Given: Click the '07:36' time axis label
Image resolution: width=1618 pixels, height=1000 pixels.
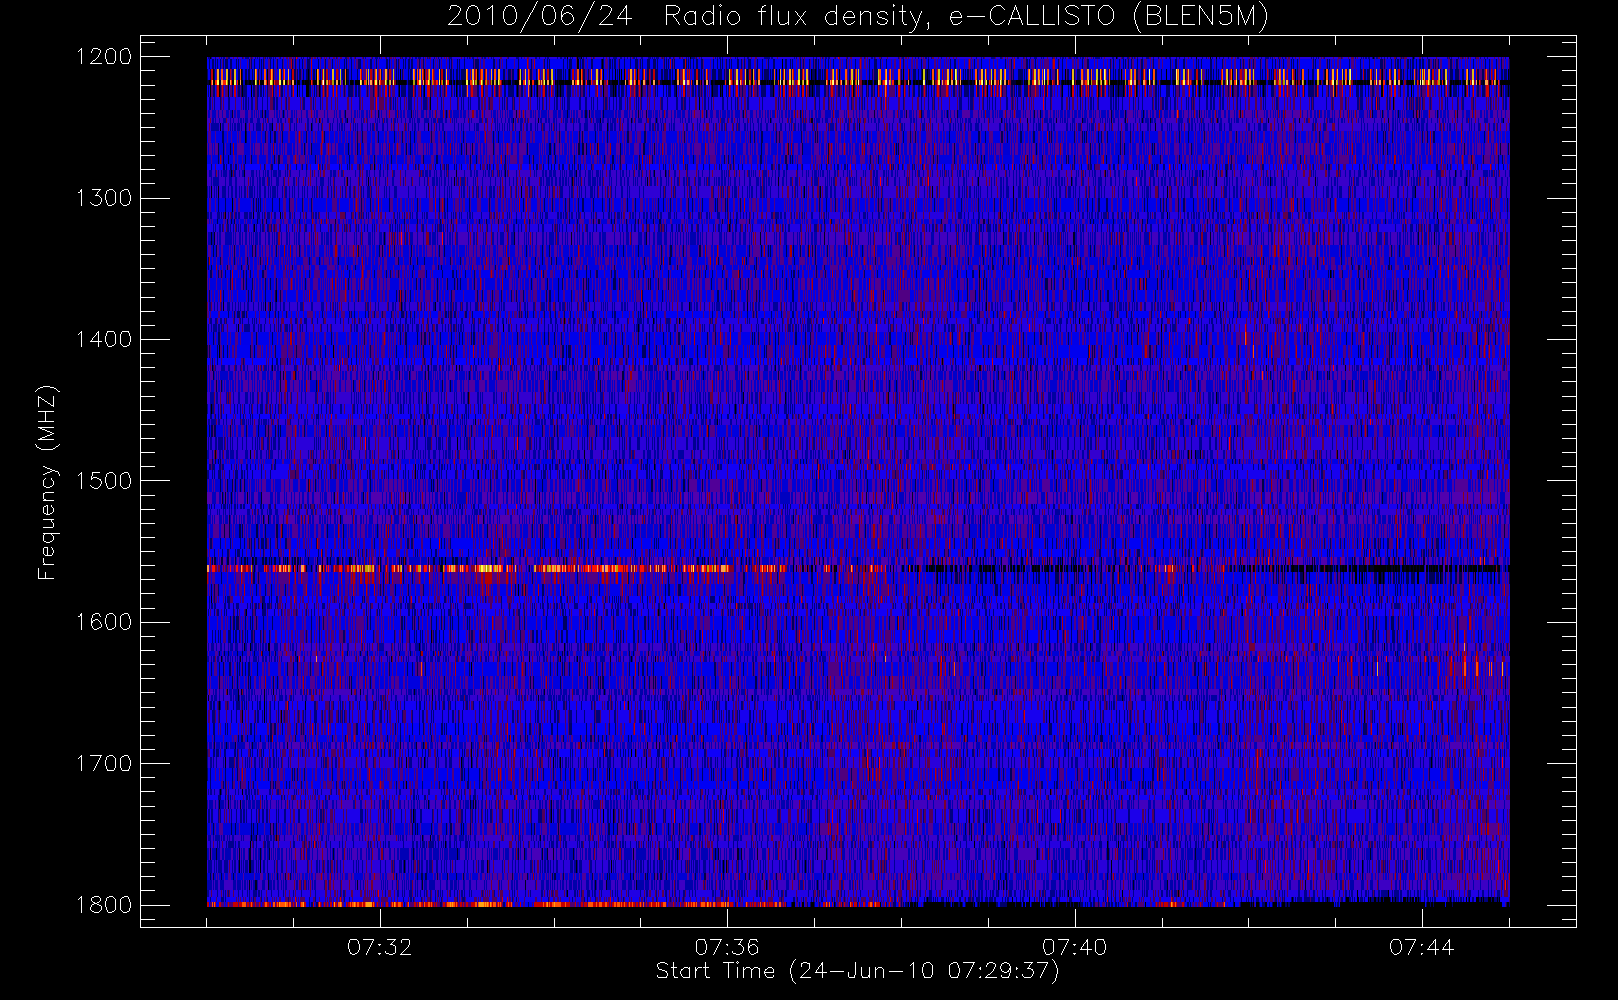Looking at the screenshot, I should [x=727, y=947].
